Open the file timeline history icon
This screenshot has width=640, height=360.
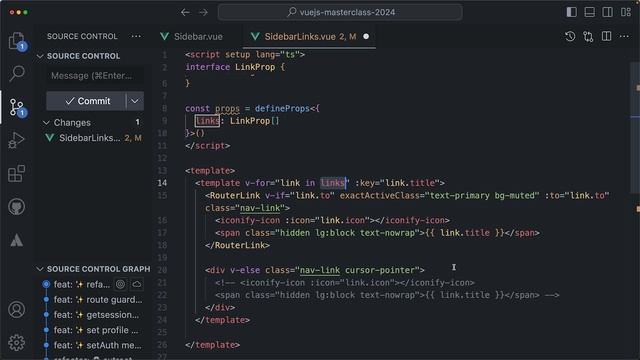[570, 36]
